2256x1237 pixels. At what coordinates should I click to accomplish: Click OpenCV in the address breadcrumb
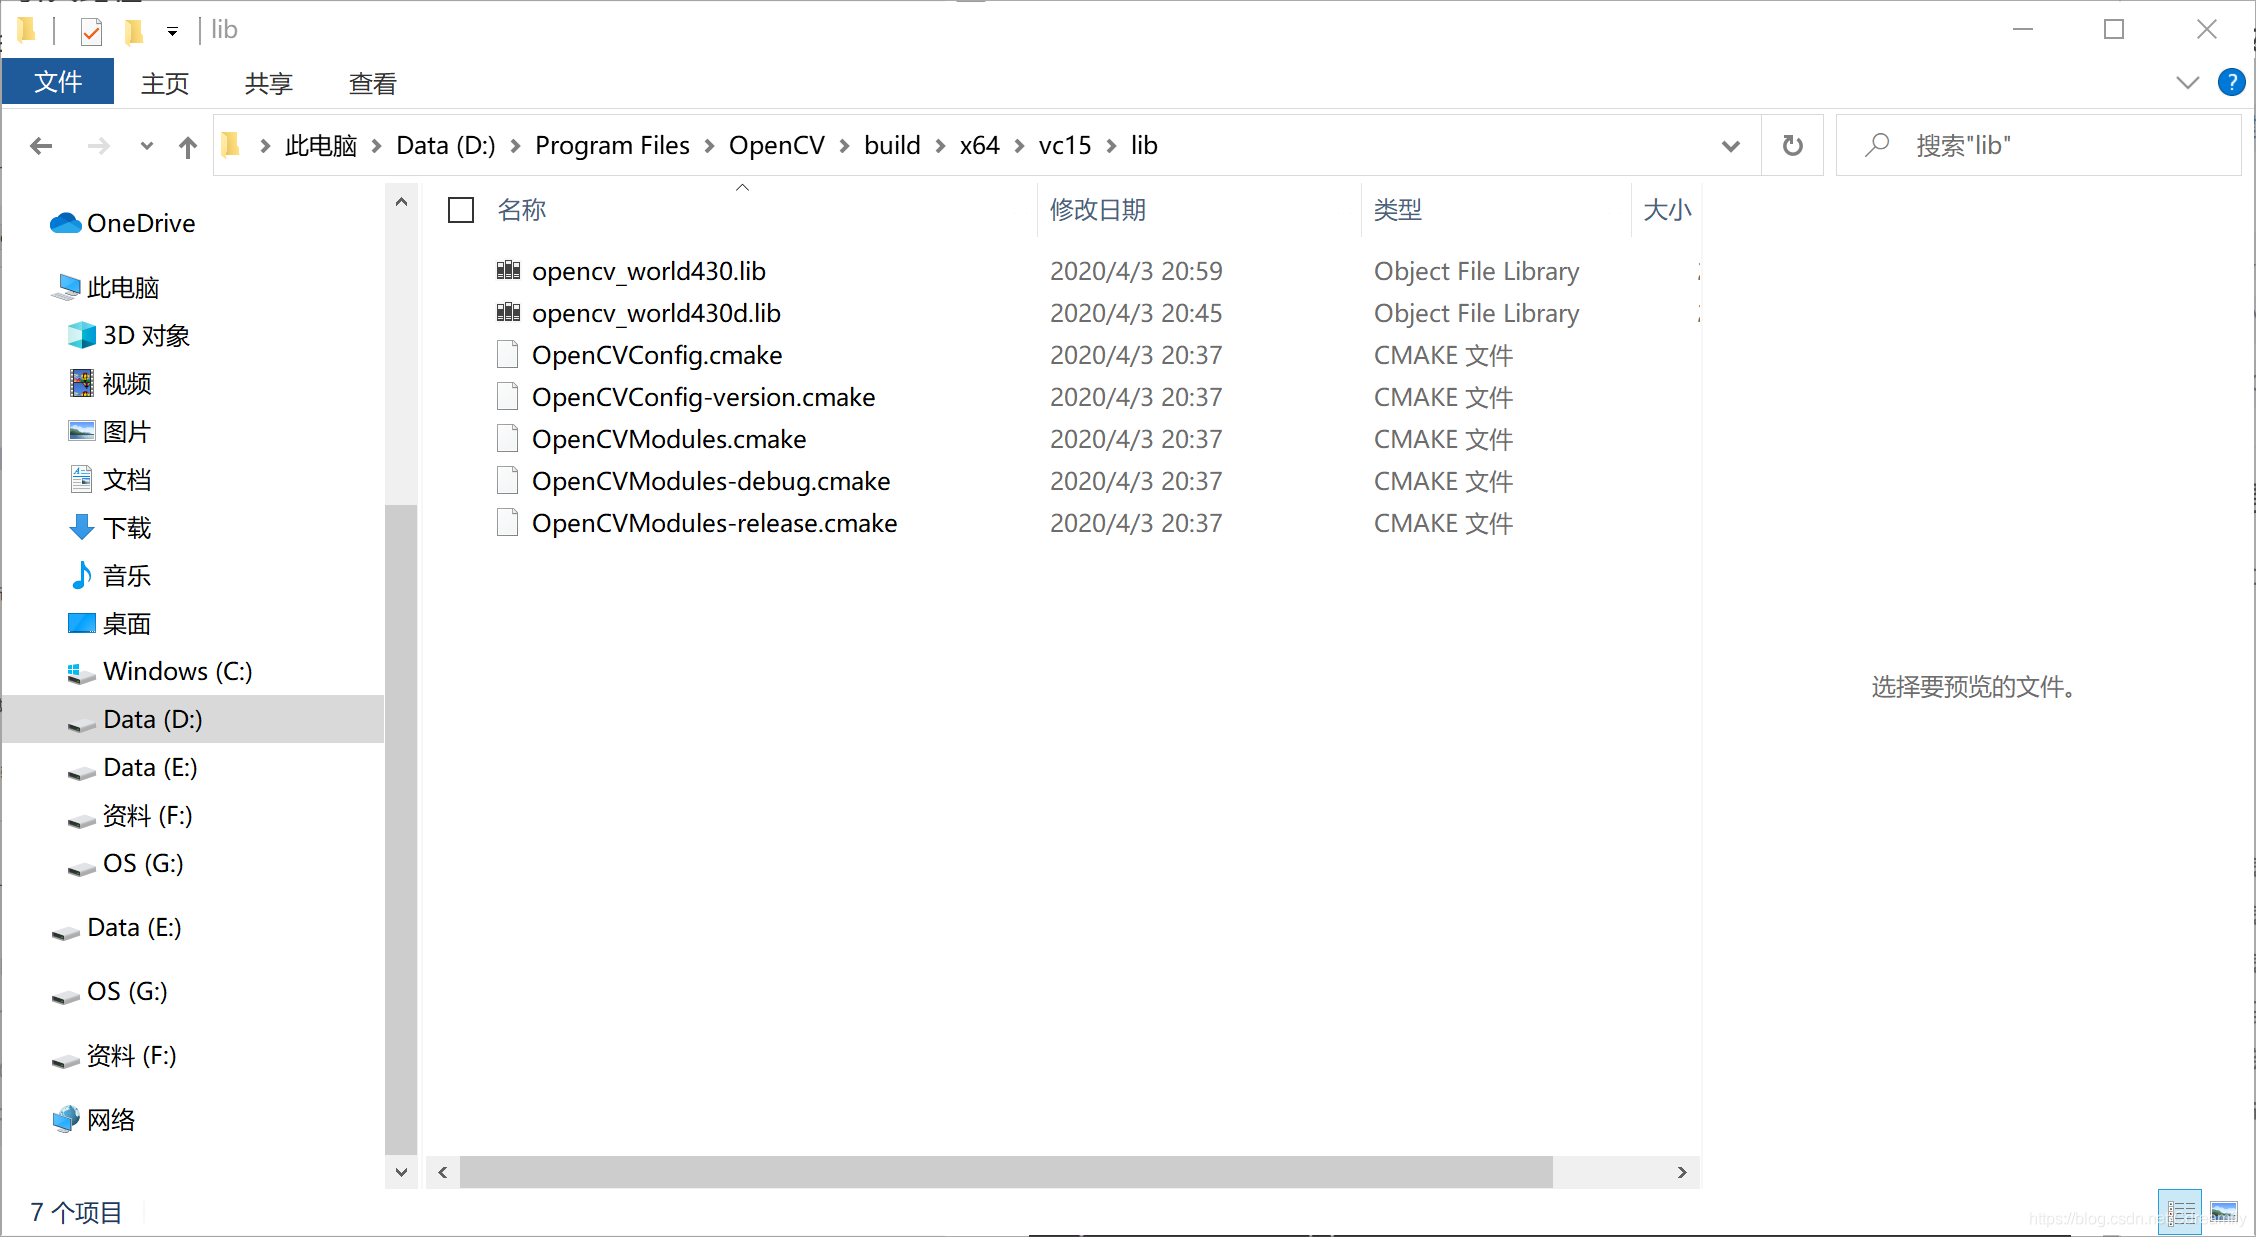(x=777, y=146)
